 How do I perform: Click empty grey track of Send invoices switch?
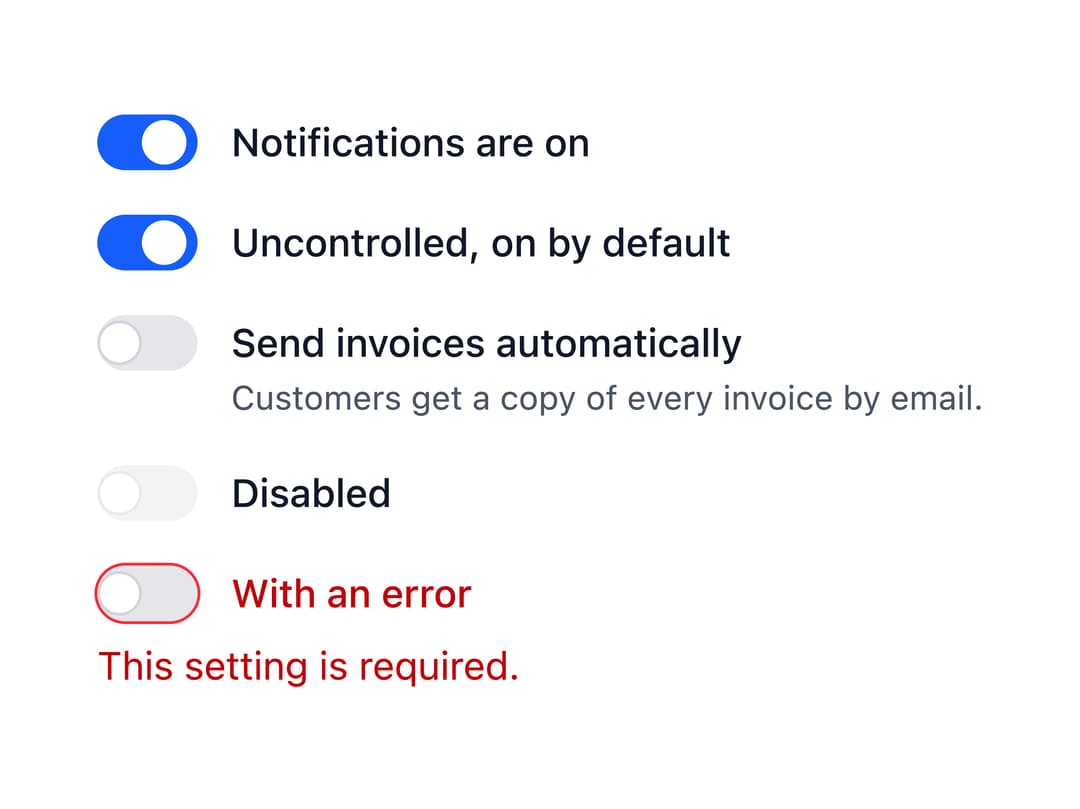169,343
